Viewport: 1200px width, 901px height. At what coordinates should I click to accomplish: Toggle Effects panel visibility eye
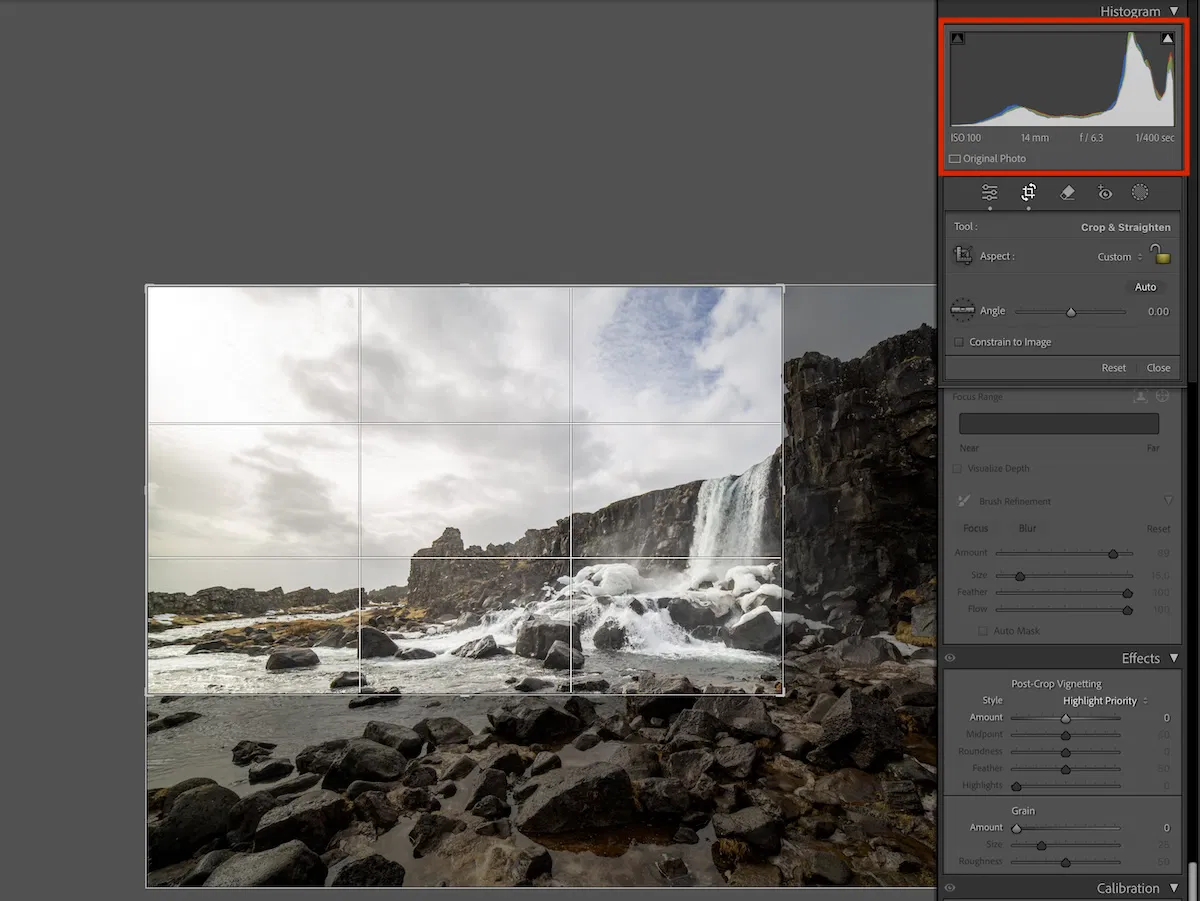point(950,658)
